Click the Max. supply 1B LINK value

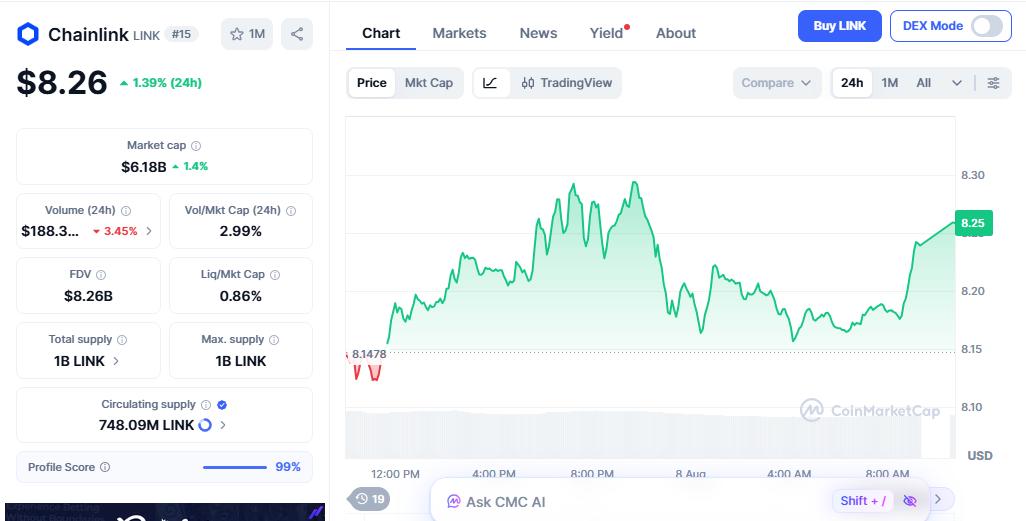point(241,361)
